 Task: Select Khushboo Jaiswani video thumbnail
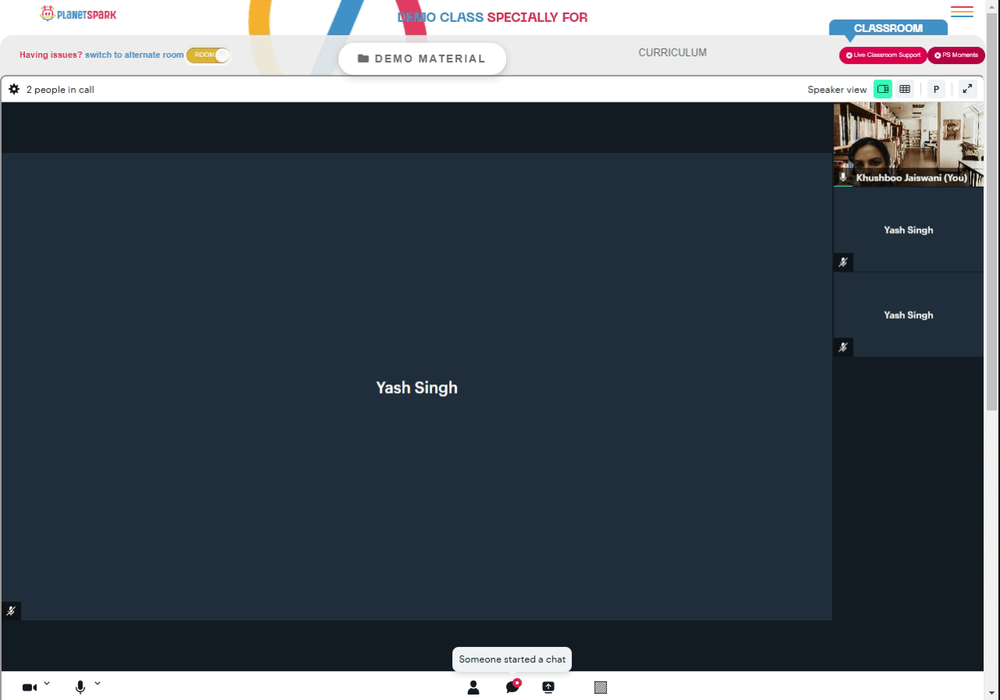tap(908, 145)
